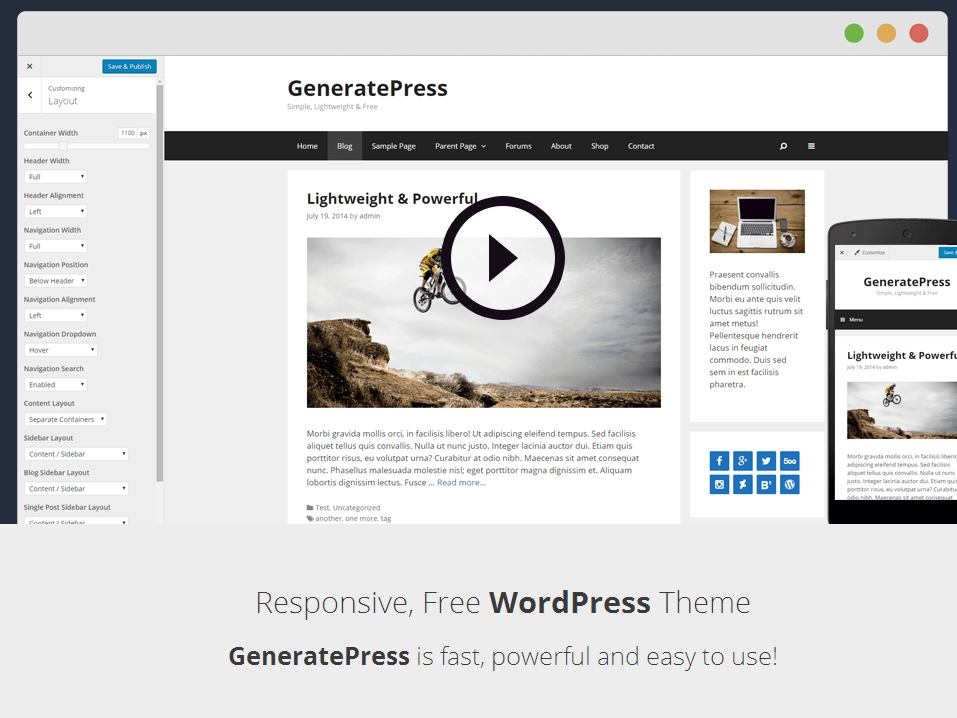Click the Facebook social icon

(719, 461)
